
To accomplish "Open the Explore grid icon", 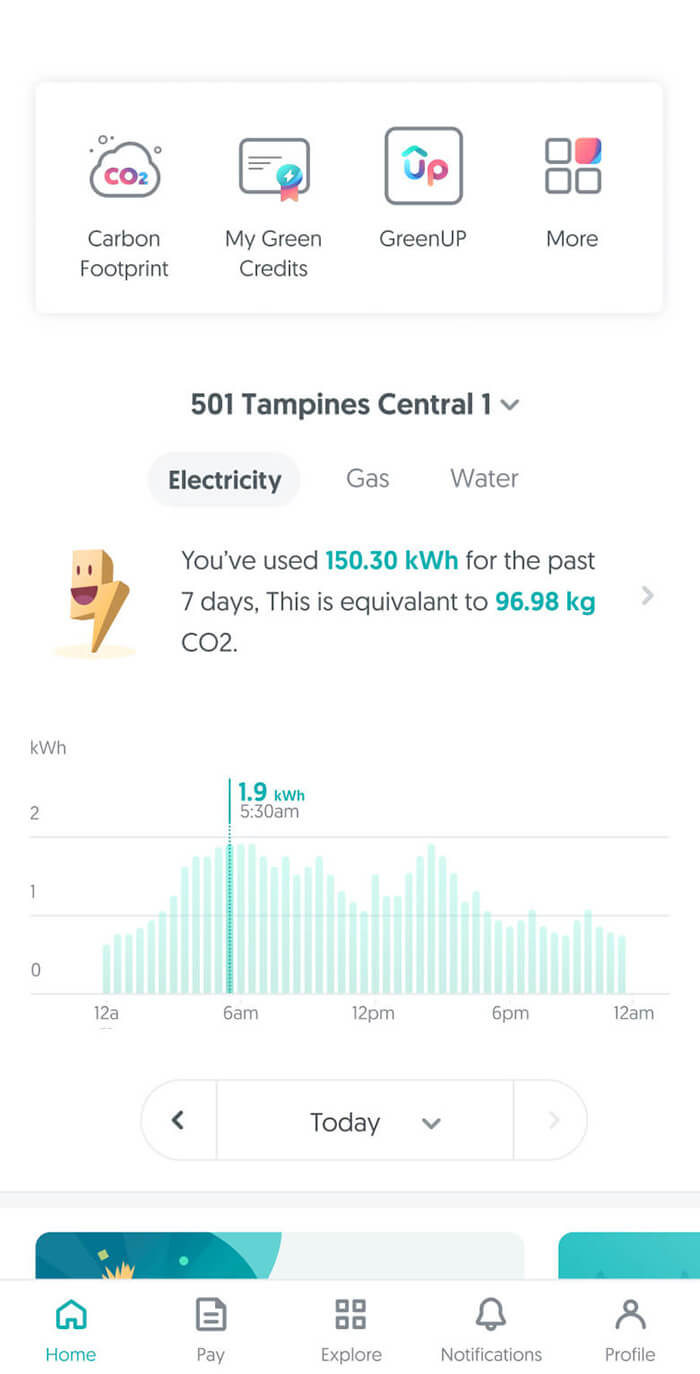I will 350,1330.
